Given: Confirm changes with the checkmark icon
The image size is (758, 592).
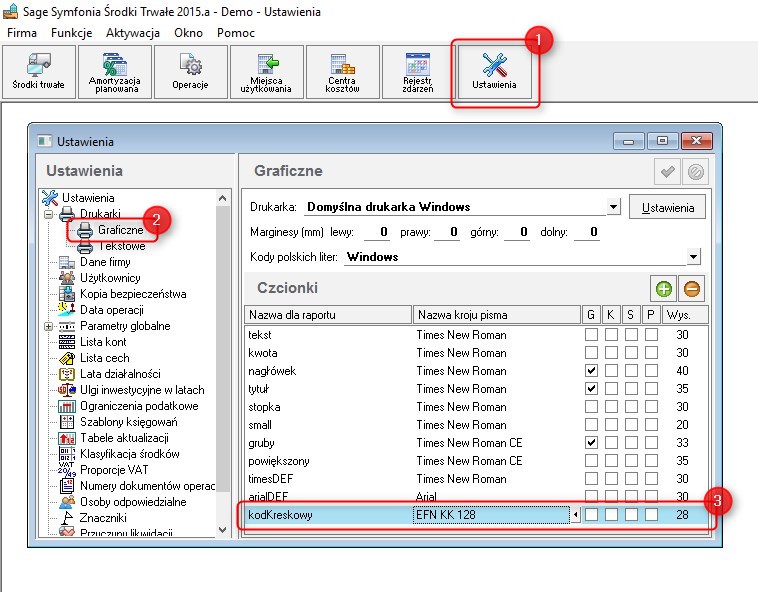Looking at the screenshot, I should click(668, 172).
